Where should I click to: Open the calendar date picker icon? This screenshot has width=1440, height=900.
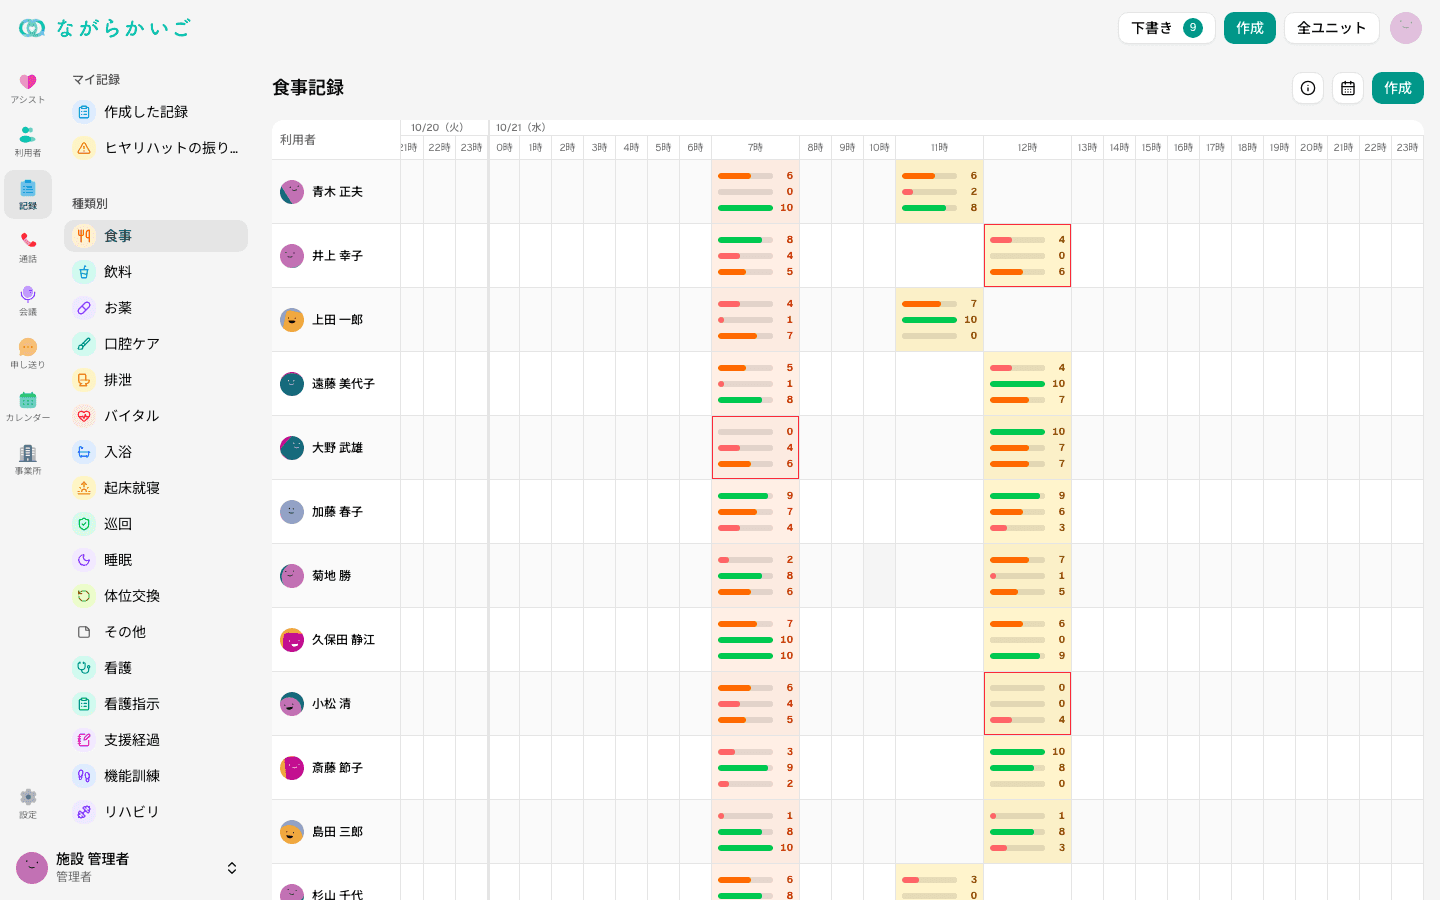coord(1348,88)
